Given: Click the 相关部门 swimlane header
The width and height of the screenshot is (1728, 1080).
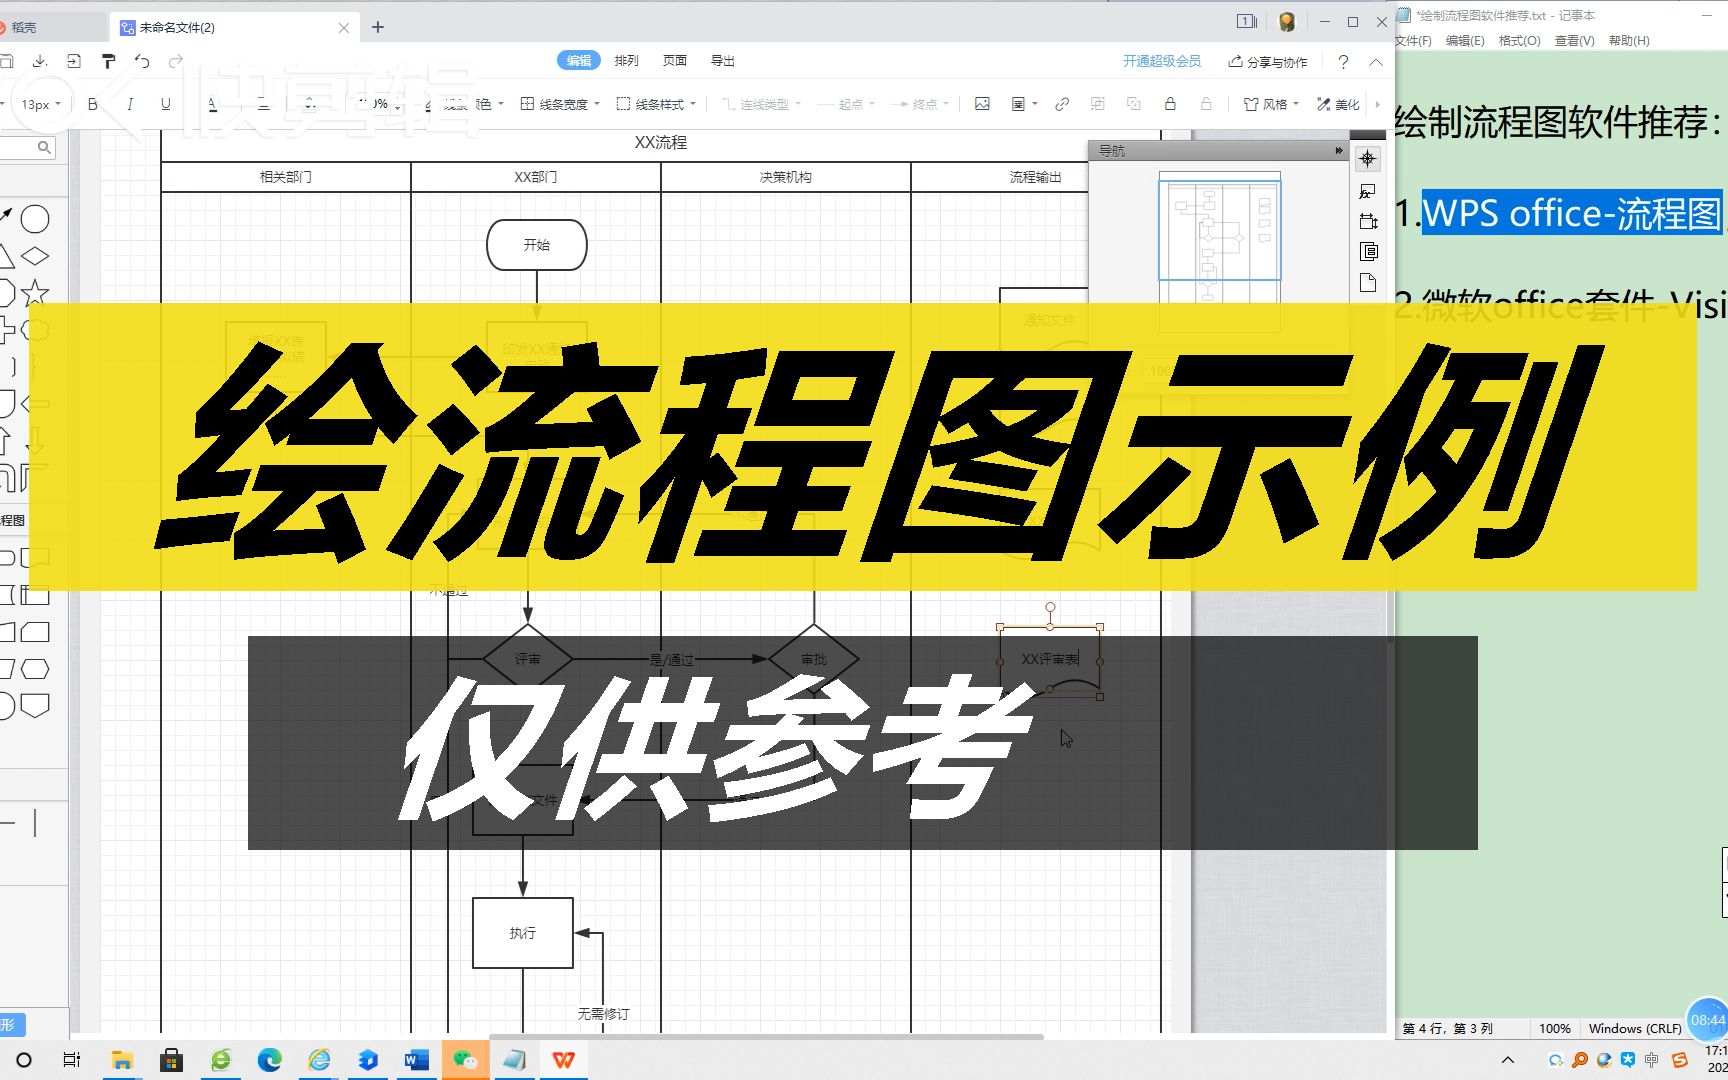Looking at the screenshot, I should pyautogui.click(x=286, y=177).
